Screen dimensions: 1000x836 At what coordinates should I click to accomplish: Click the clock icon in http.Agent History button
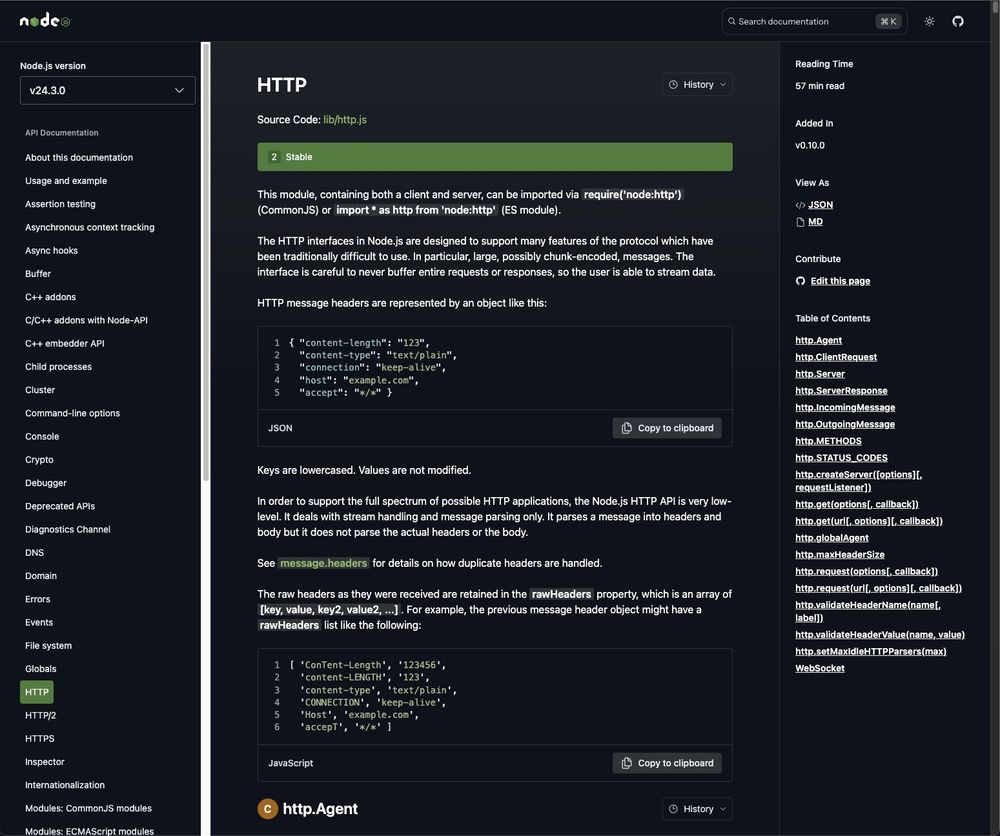click(673, 809)
